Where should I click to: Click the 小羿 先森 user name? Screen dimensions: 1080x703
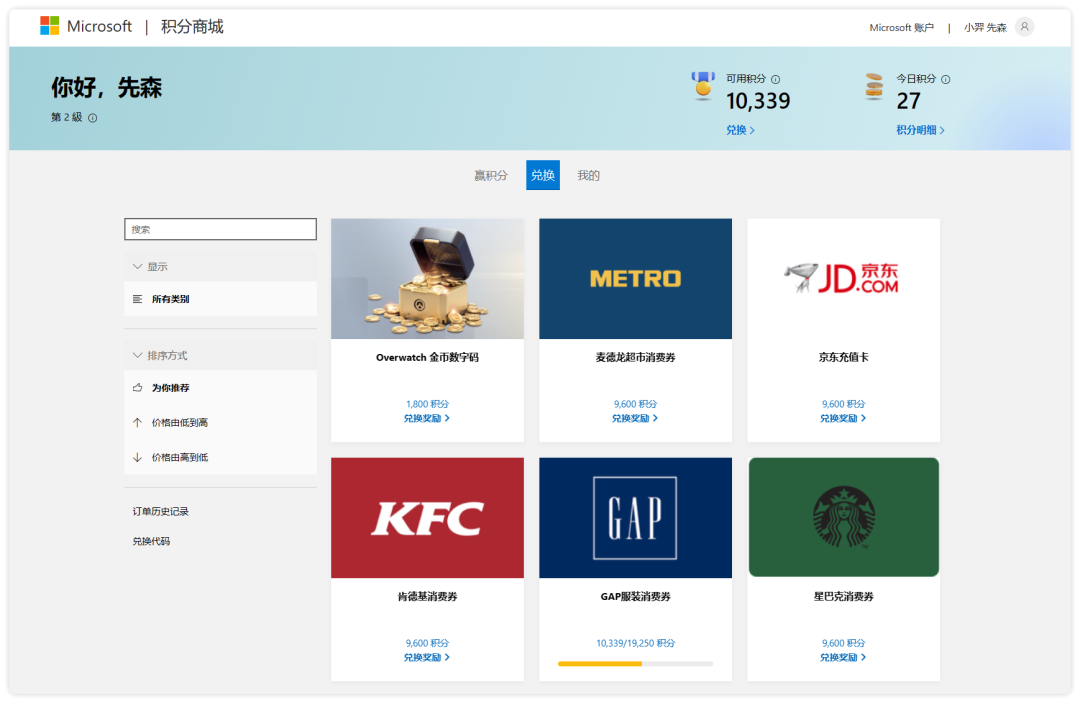tap(985, 28)
